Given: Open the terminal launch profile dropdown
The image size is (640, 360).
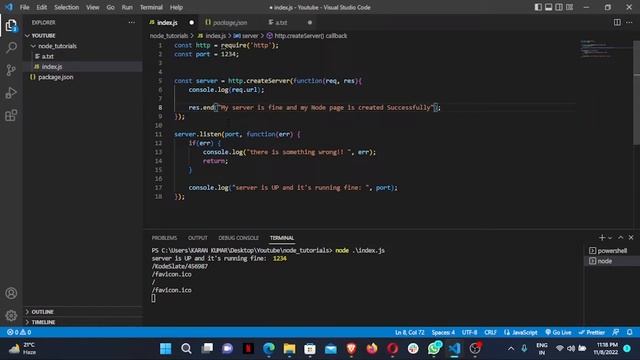Looking at the screenshot, I should (610, 238).
